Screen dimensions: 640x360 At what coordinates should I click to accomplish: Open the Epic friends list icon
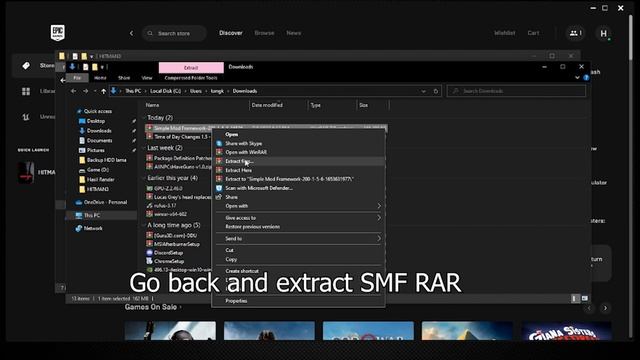(575, 33)
